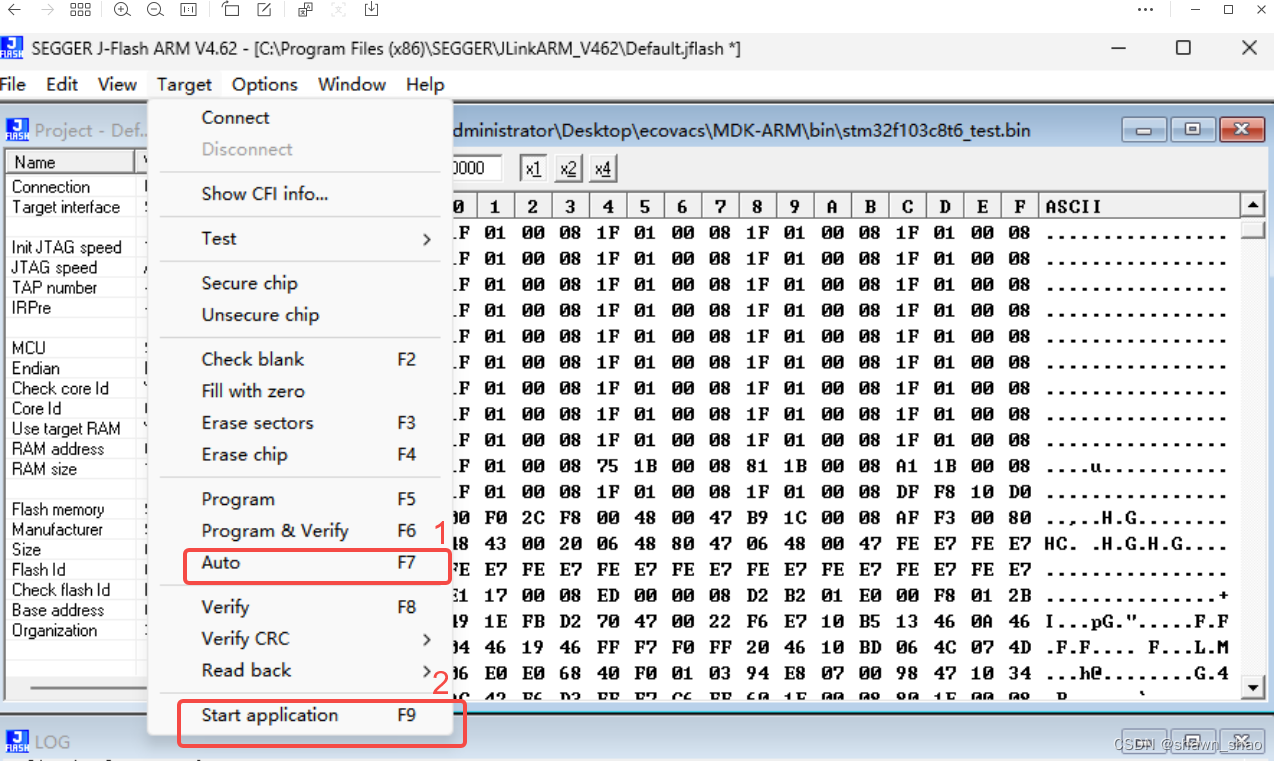Image resolution: width=1277 pixels, height=761 pixels.
Task: Click the hex view scroll down arrow
Action: tap(1253, 687)
